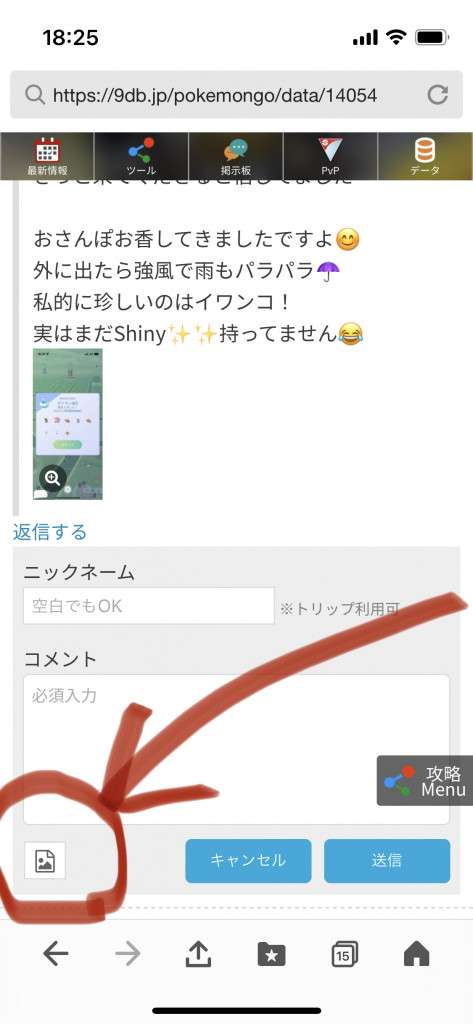Zoom the attached screenshot with magnifier icon
Viewport: 473px width, 1024px height.
pyautogui.click(x=52, y=478)
